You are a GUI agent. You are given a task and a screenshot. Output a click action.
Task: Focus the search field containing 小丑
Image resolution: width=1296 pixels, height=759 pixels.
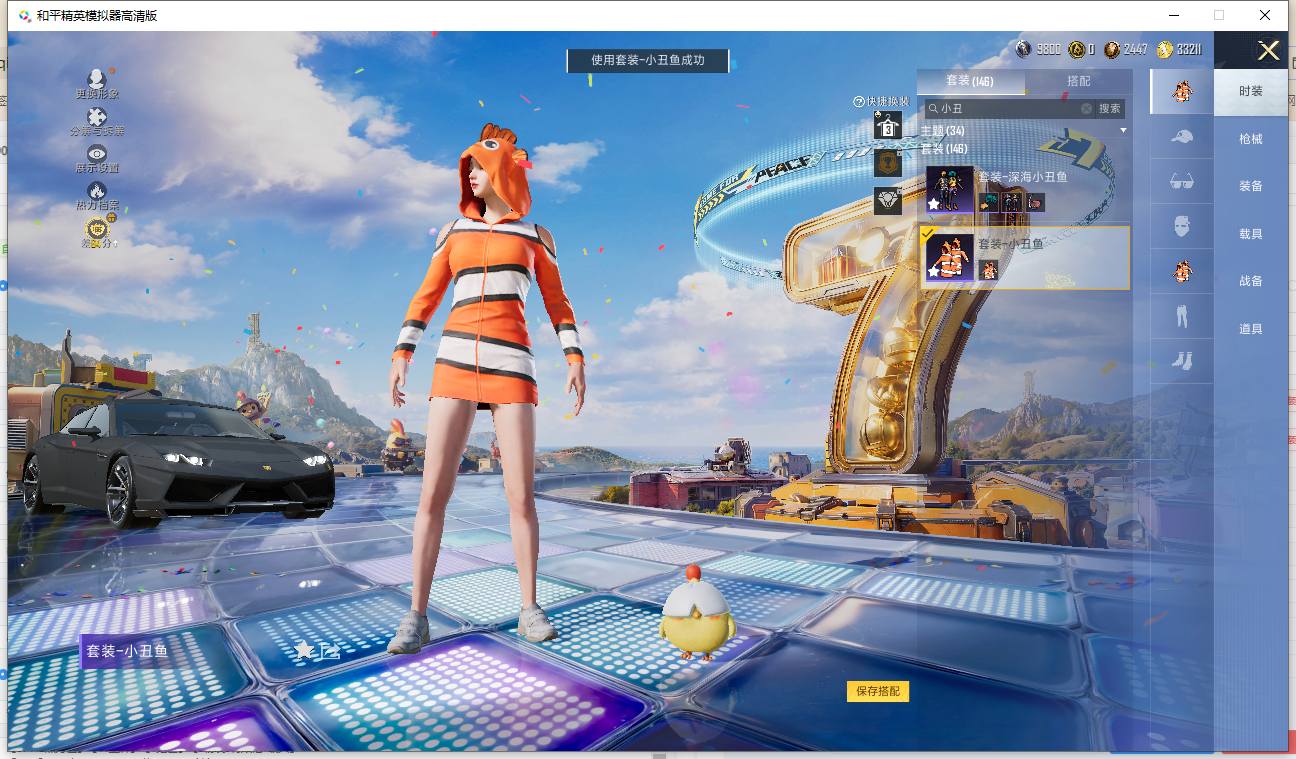coord(1009,108)
